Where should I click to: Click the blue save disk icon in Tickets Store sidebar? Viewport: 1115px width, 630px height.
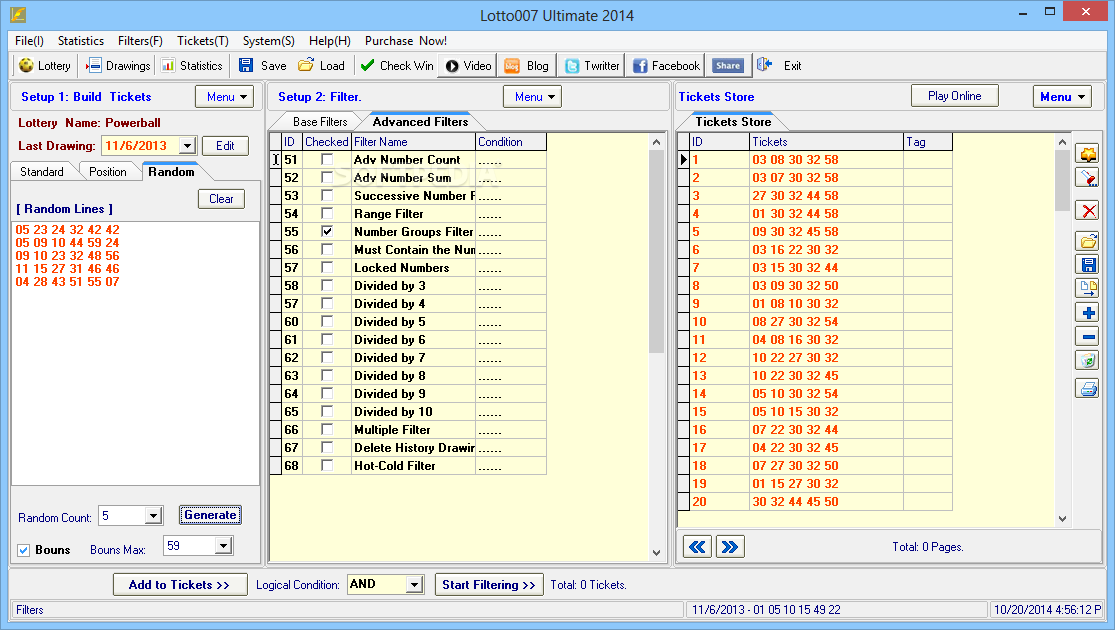coord(1087,265)
